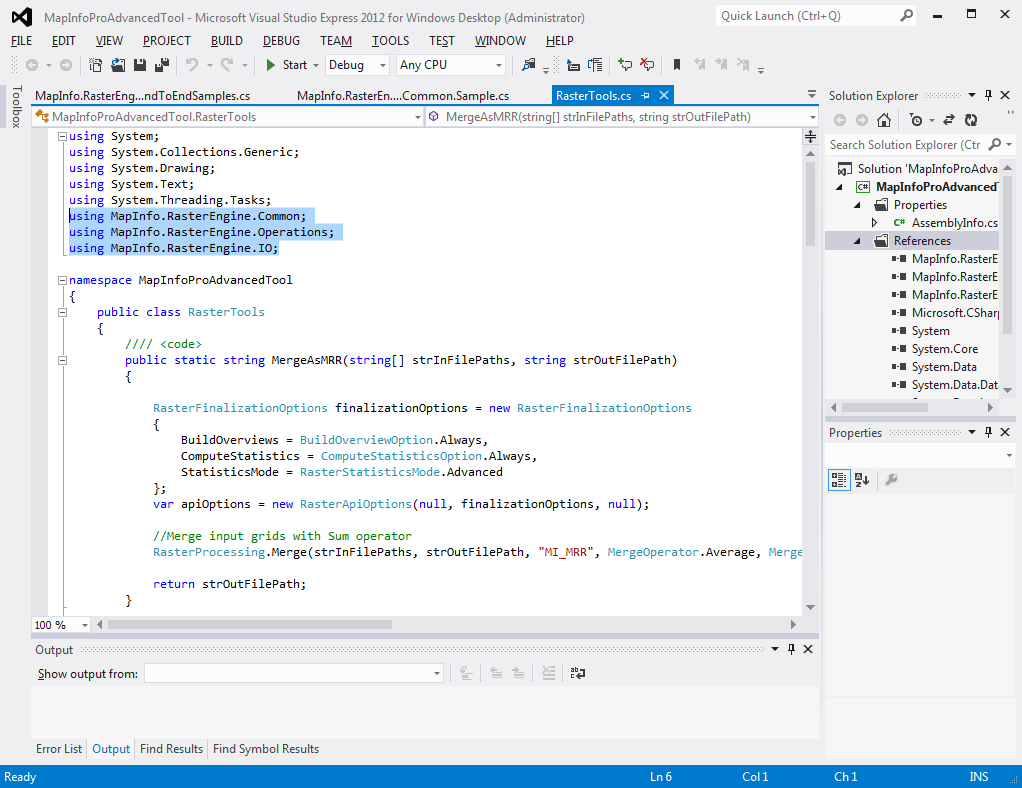Click the Undo arrow icon
The width and height of the screenshot is (1022, 788).
coord(192,65)
